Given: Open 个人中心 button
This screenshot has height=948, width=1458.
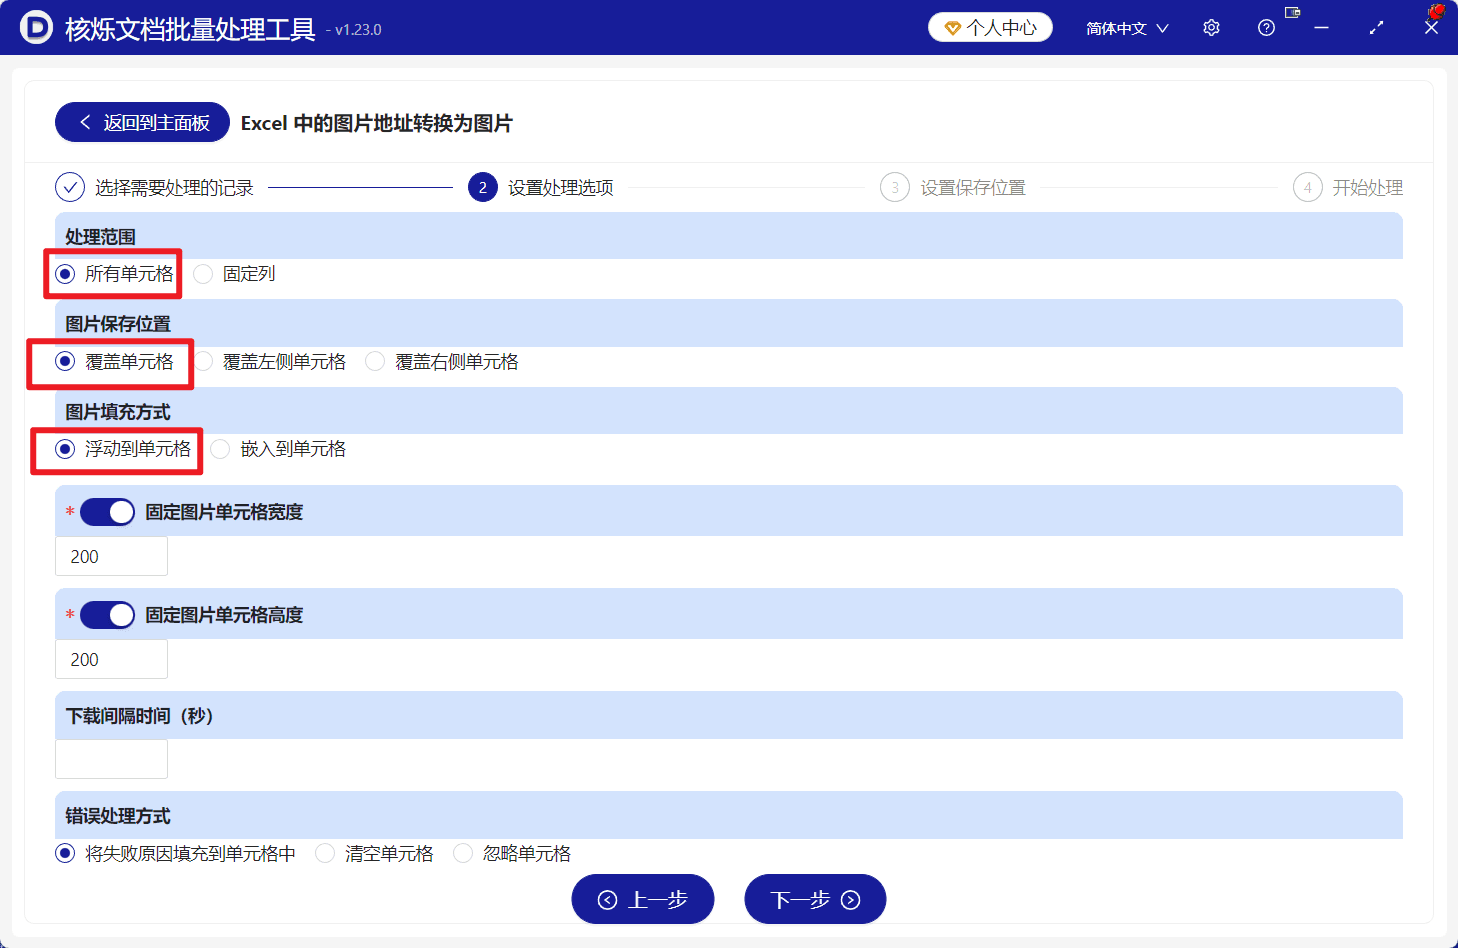Looking at the screenshot, I should [990, 27].
